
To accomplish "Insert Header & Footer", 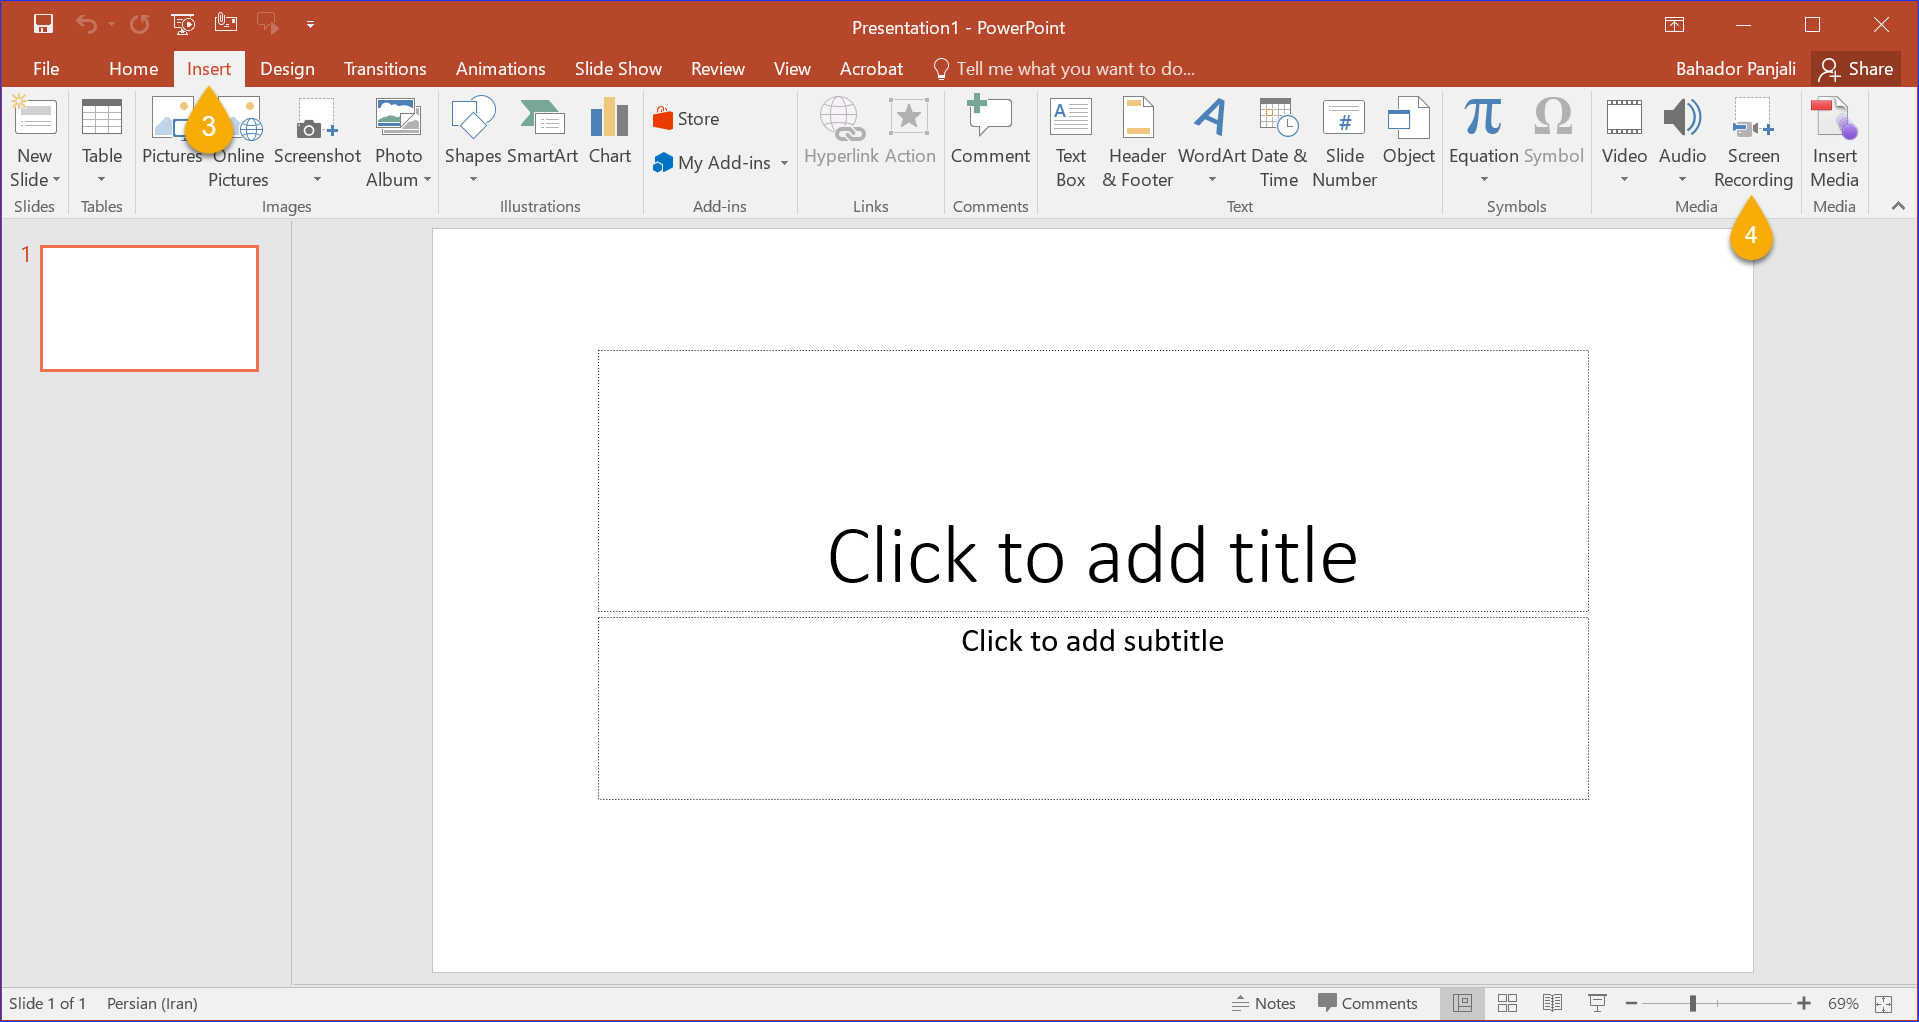I will pos(1137,142).
